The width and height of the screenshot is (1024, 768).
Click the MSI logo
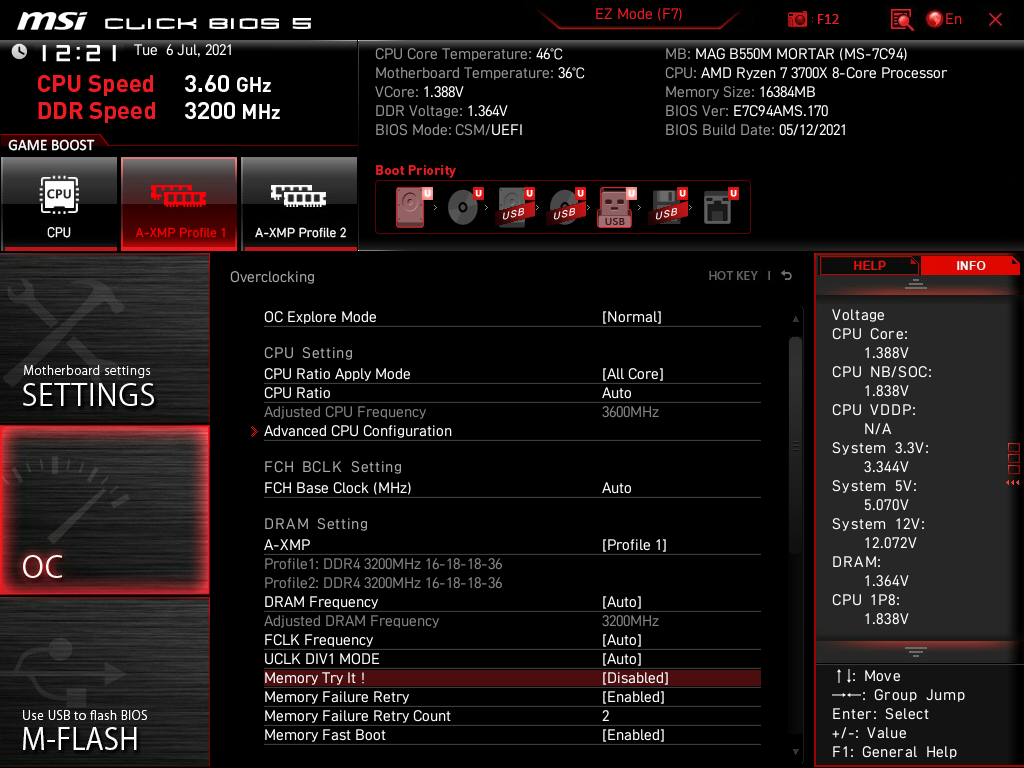[x=52, y=21]
